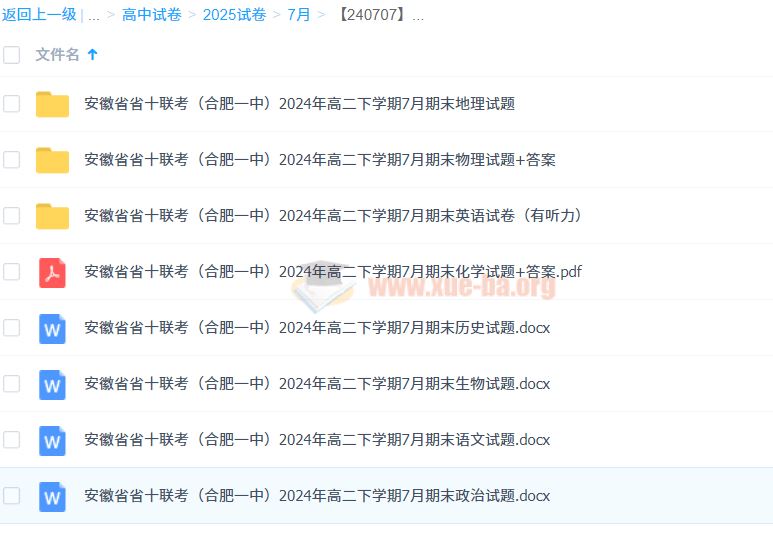Check the box for 英语试卷（有听力）folder
Image resolution: width=773 pixels, height=541 pixels.
pyautogui.click(x=11, y=216)
